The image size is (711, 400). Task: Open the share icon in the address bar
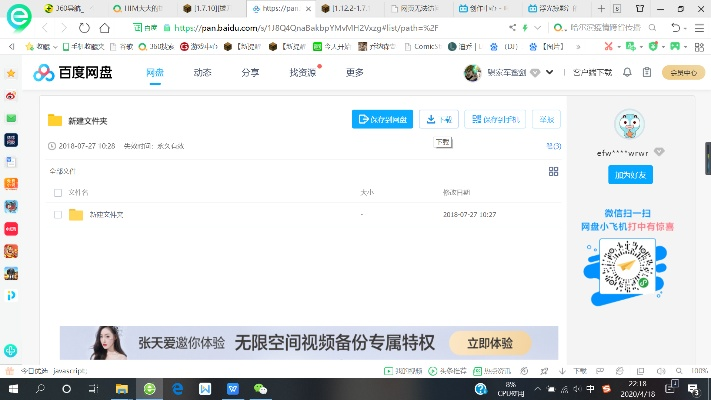512,28
